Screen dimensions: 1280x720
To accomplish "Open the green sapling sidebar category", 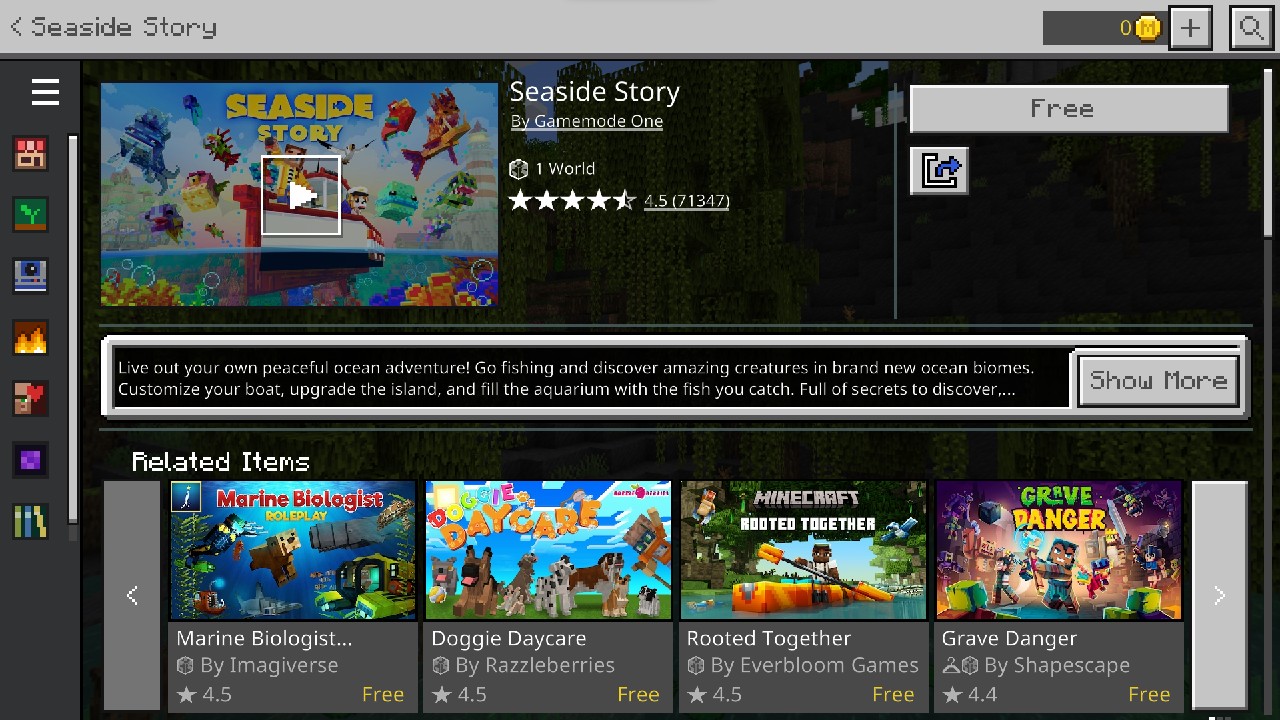I will [30, 214].
